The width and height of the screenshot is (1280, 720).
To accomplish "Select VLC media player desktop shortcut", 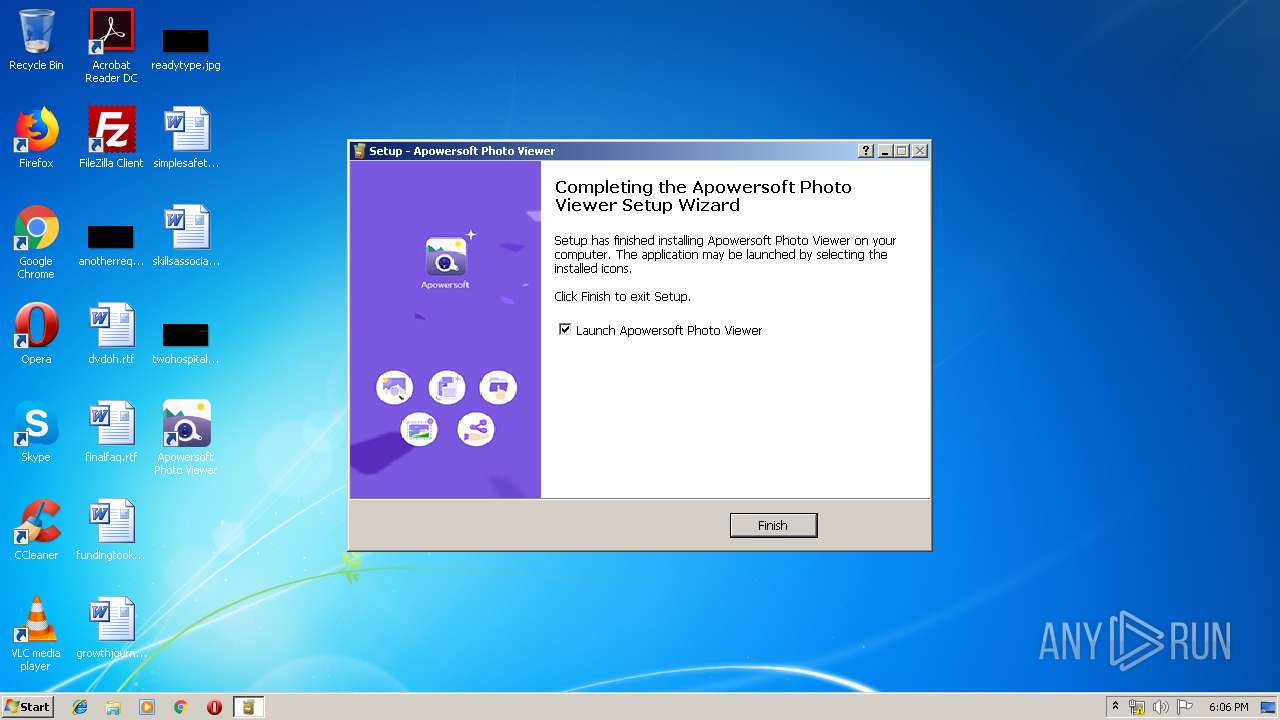I will [x=36, y=634].
